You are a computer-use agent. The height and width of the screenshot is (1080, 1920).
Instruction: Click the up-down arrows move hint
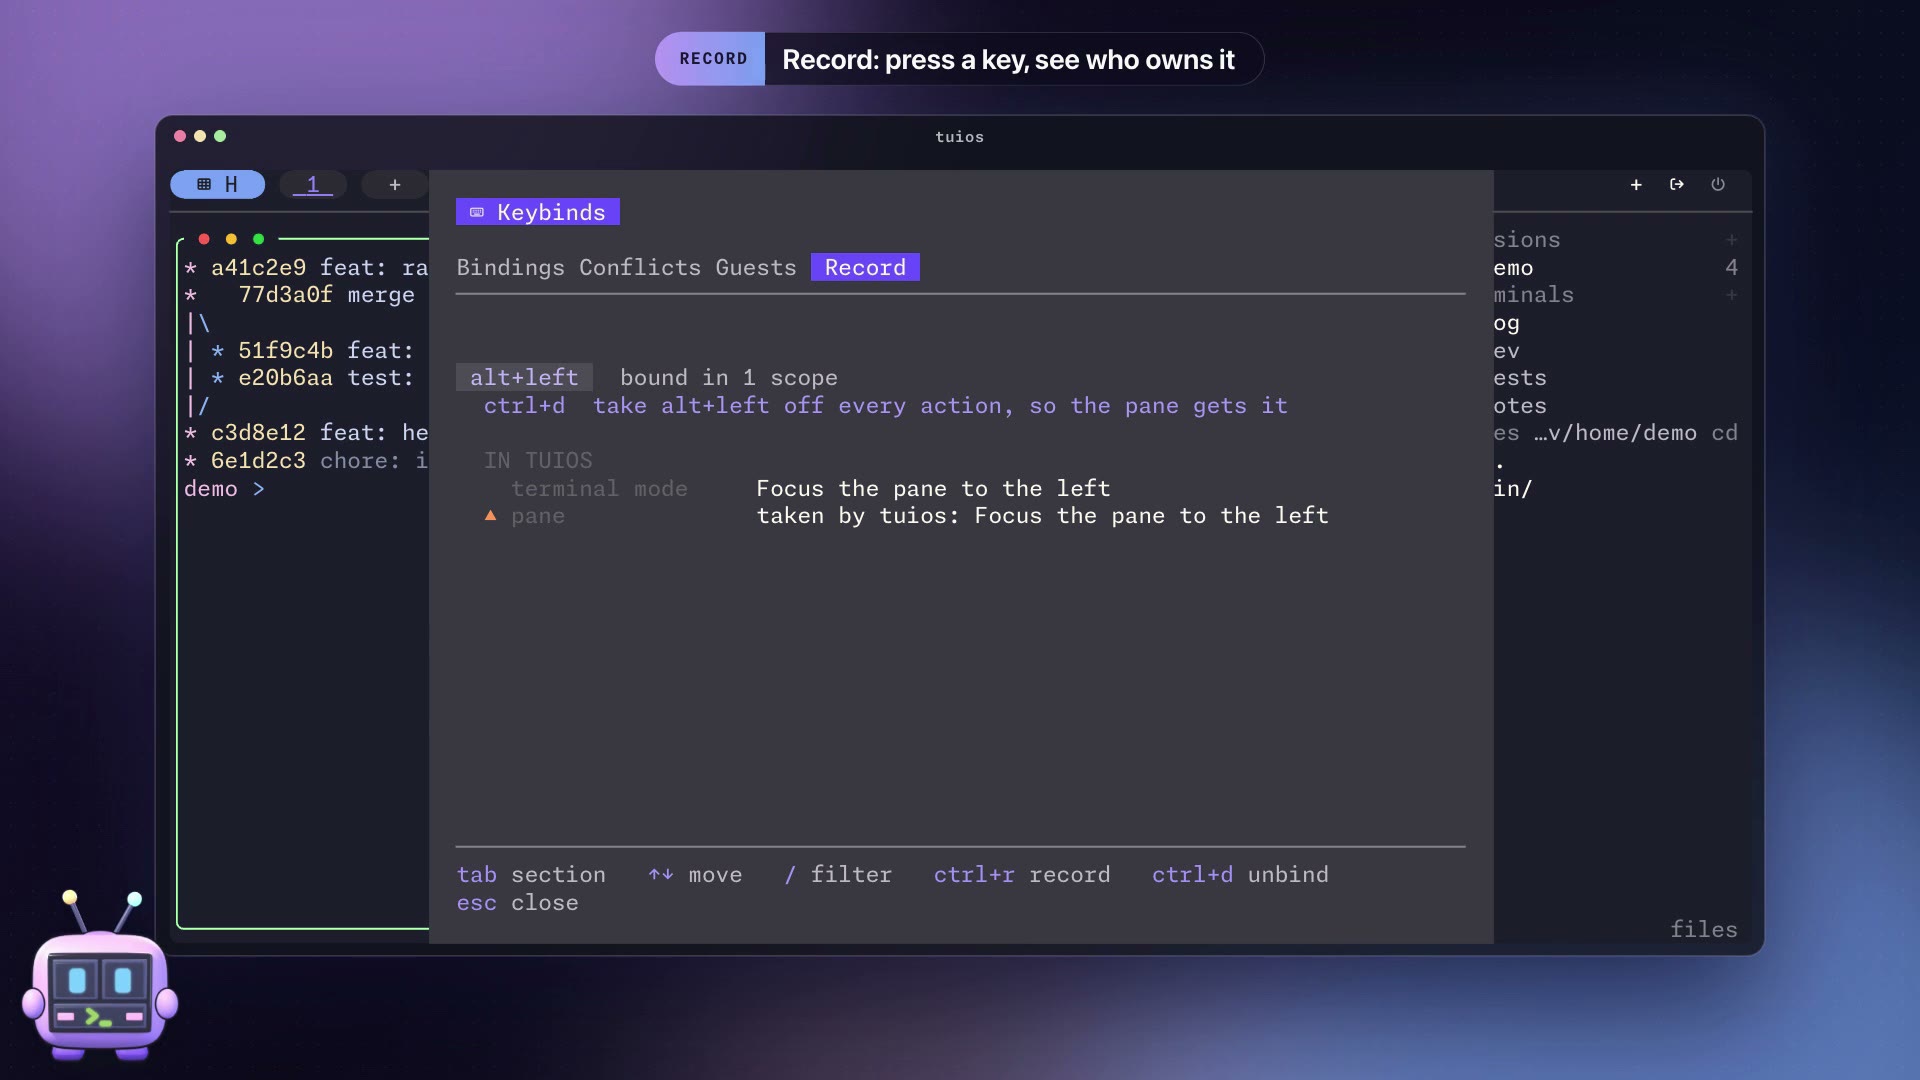click(695, 875)
